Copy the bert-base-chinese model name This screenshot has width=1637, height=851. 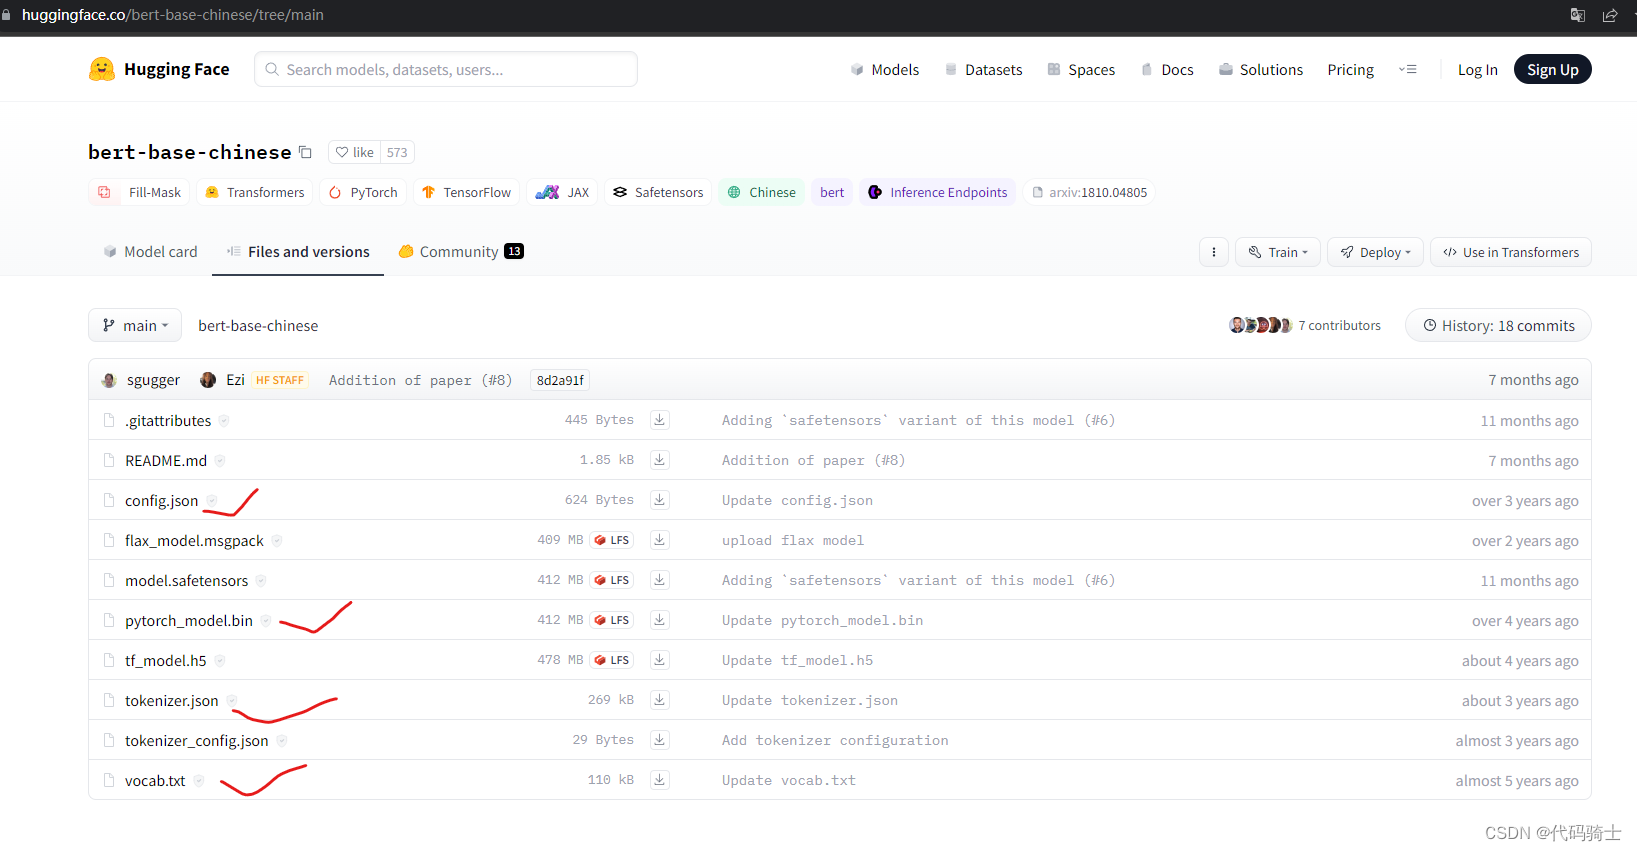305,152
